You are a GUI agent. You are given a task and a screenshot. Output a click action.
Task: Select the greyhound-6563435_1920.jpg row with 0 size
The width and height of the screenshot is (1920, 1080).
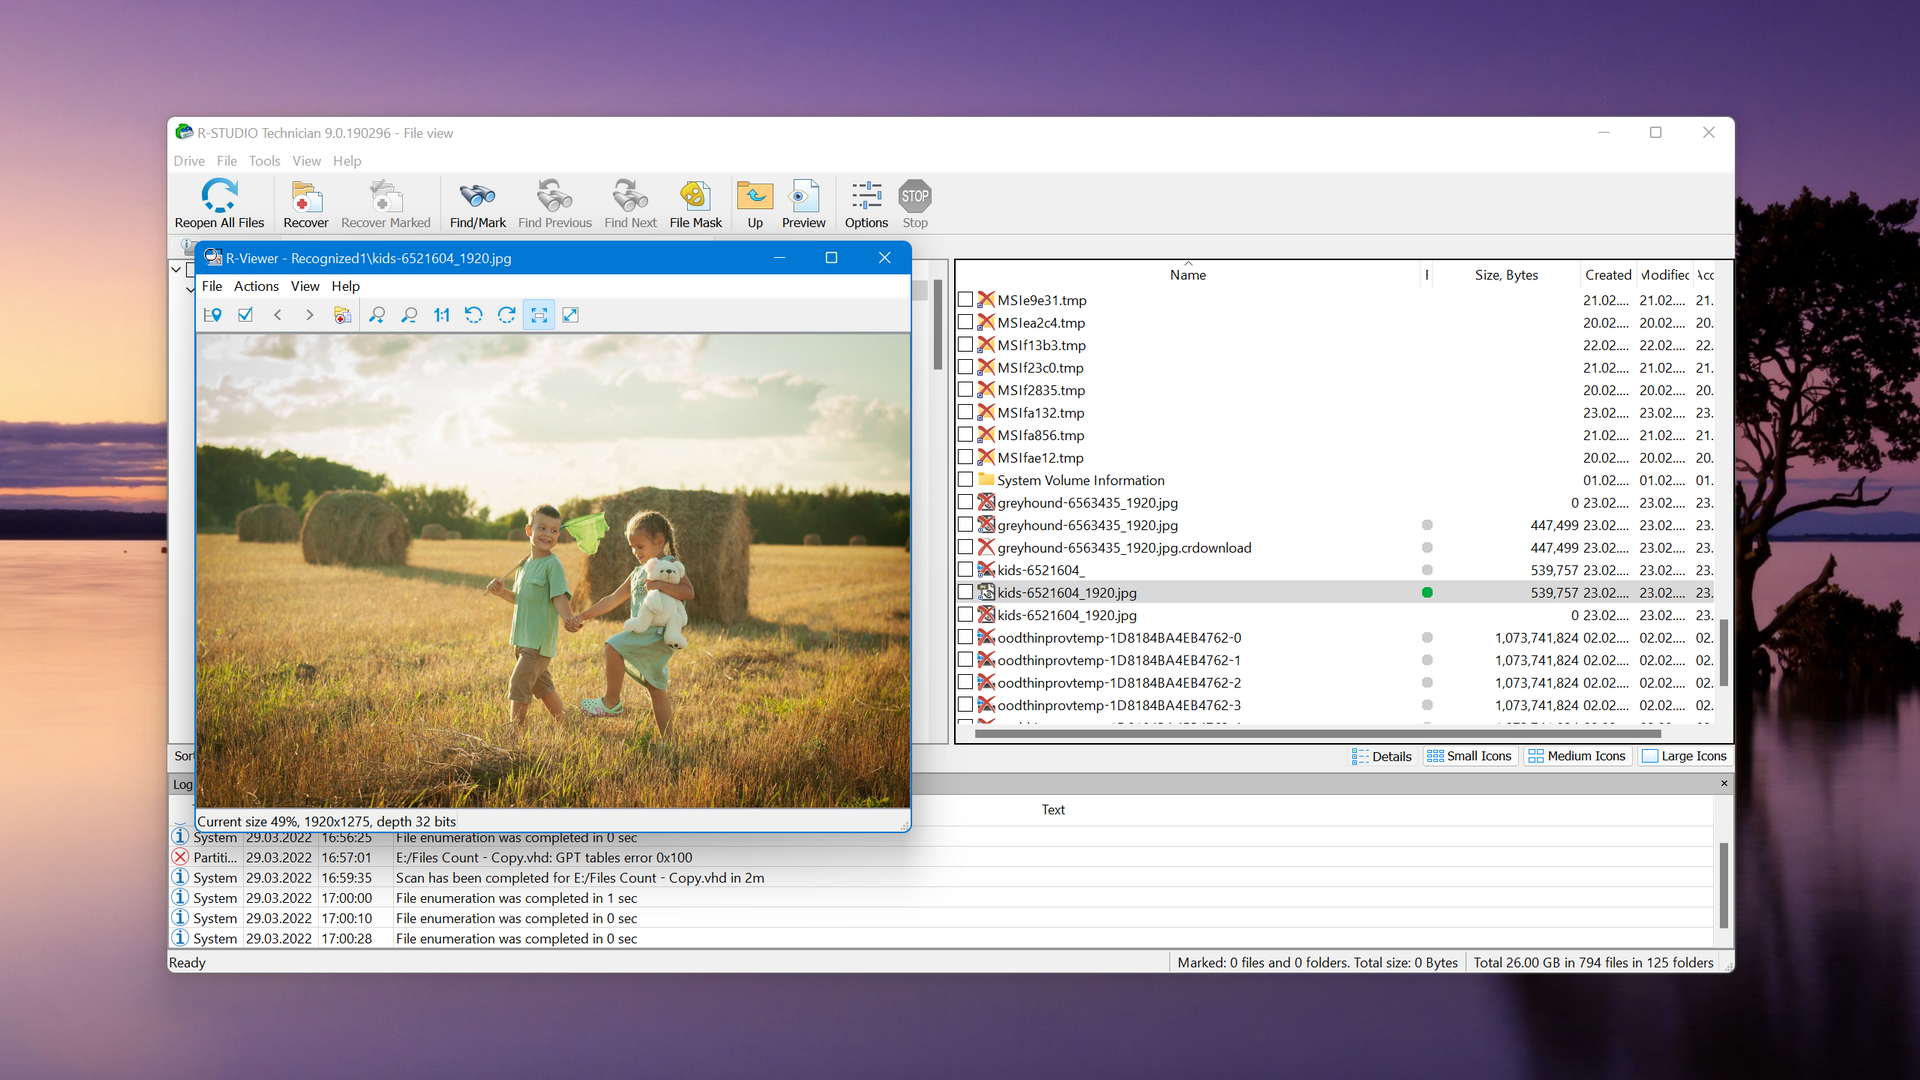[1335, 502]
